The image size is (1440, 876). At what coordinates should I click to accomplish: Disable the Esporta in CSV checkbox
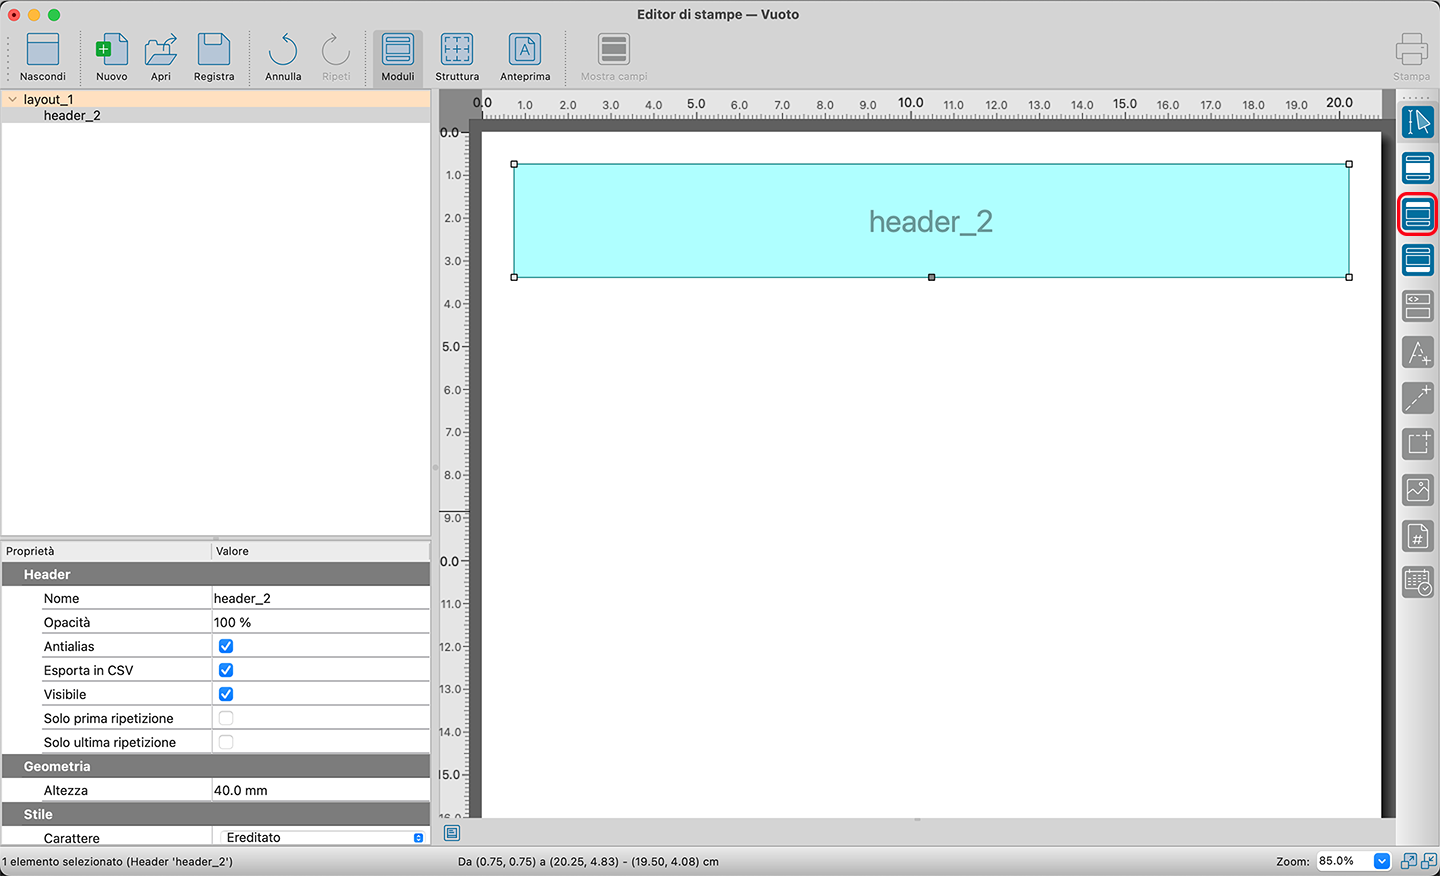point(226,670)
